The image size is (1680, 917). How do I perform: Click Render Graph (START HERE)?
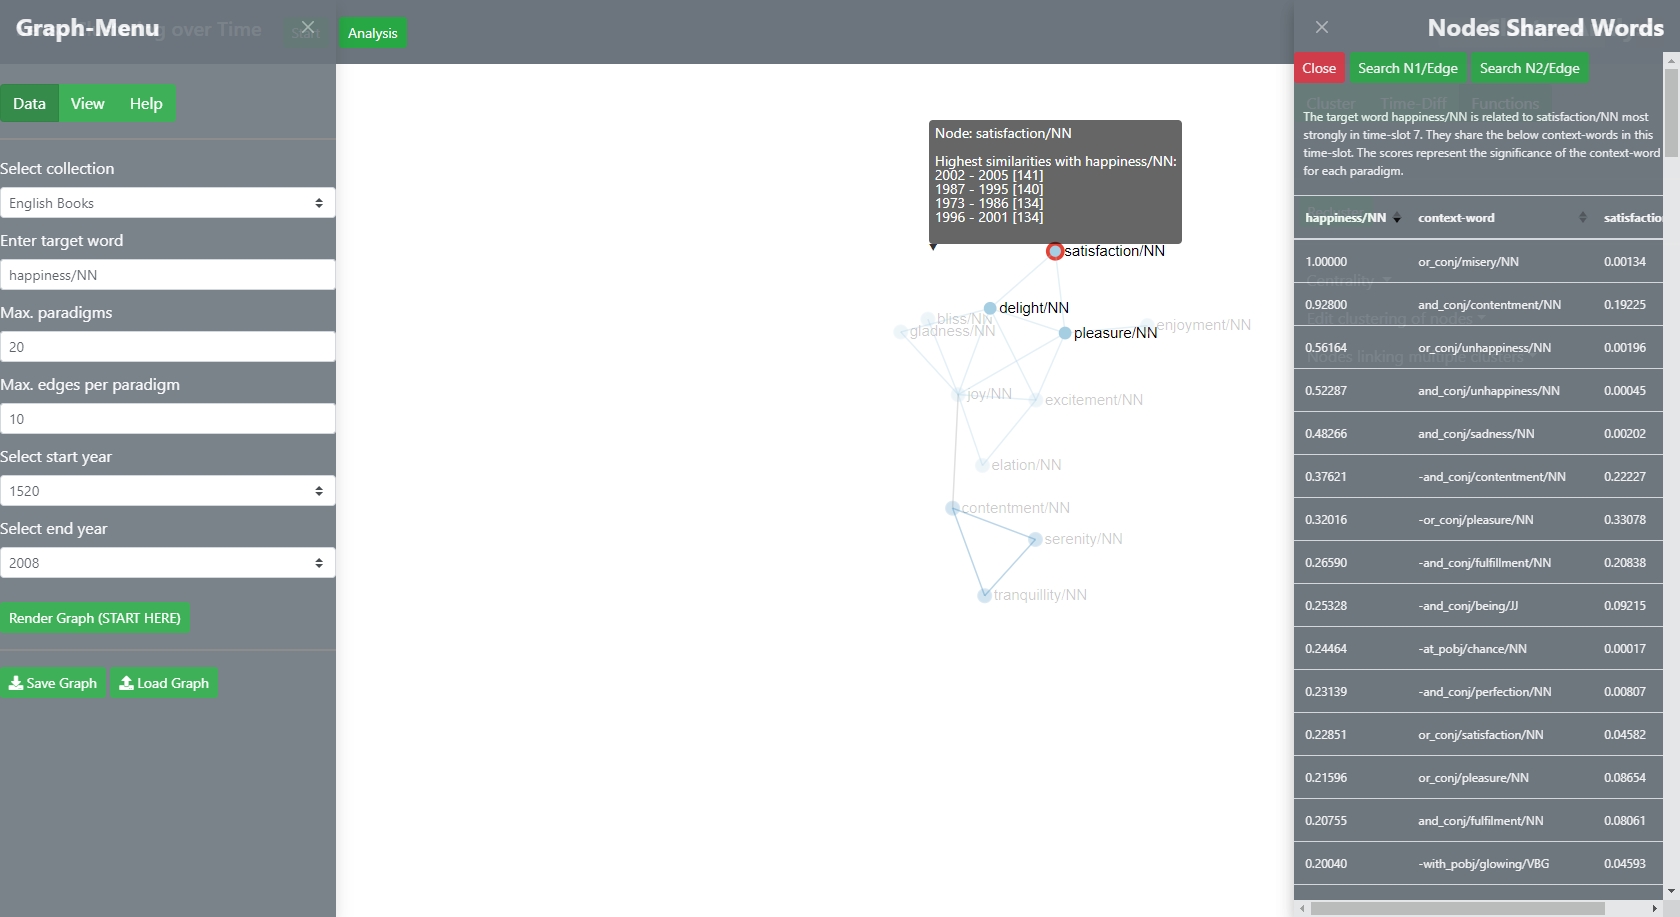tap(94, 618)
